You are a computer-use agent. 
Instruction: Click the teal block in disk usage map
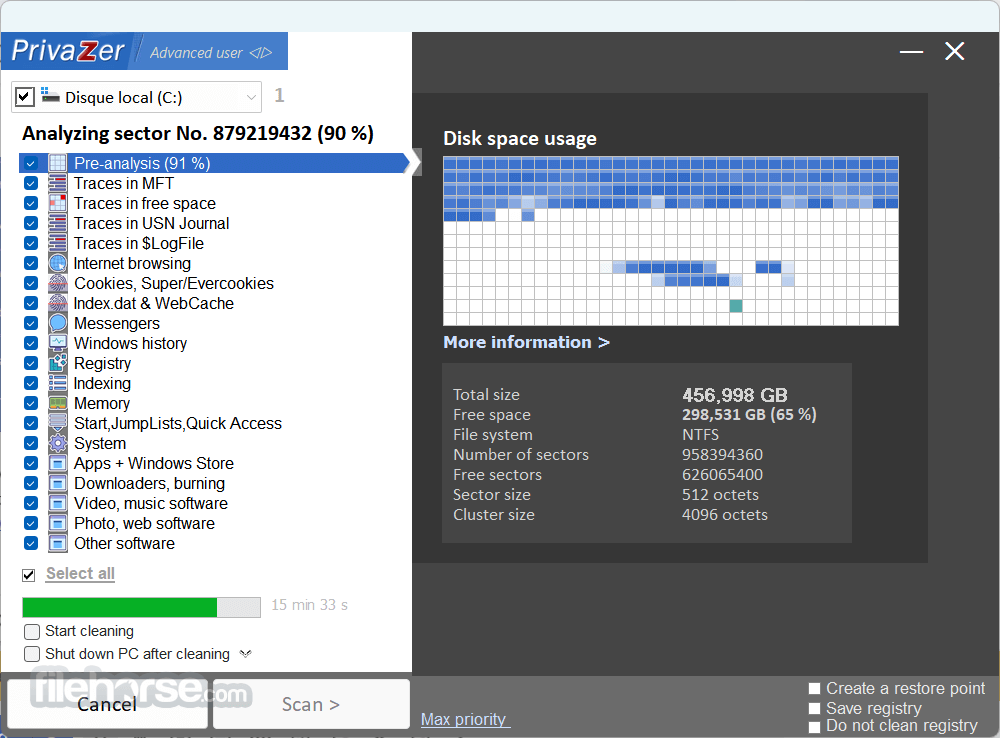[736, 306]
